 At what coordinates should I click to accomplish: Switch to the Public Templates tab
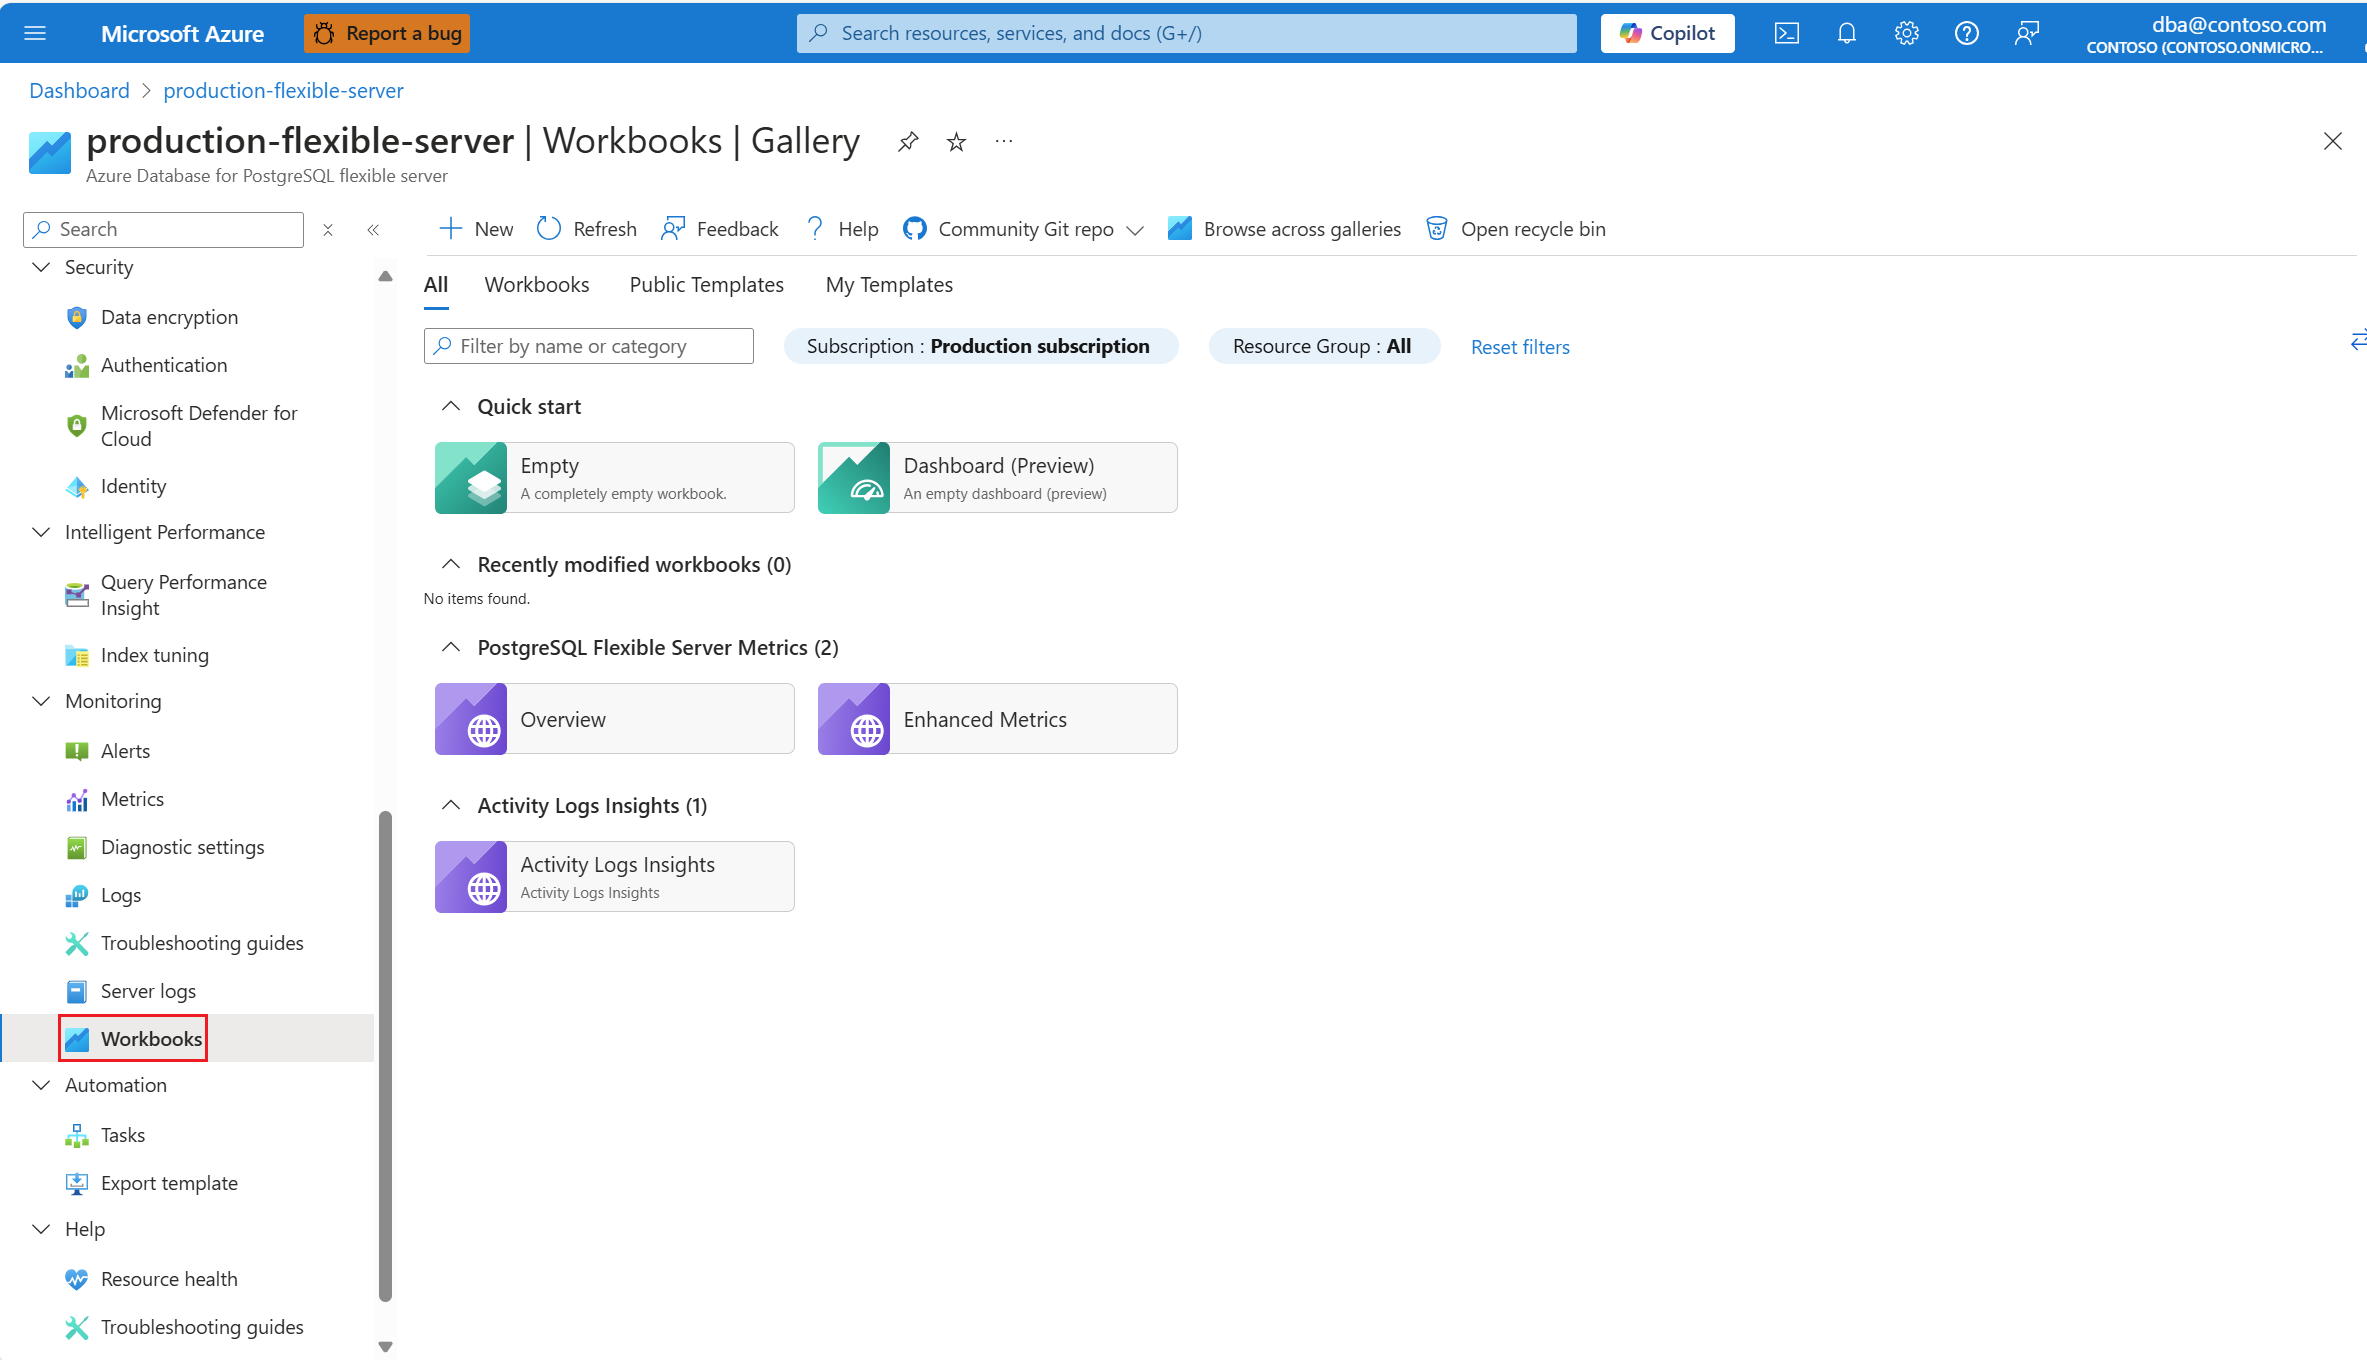point(706,285)
